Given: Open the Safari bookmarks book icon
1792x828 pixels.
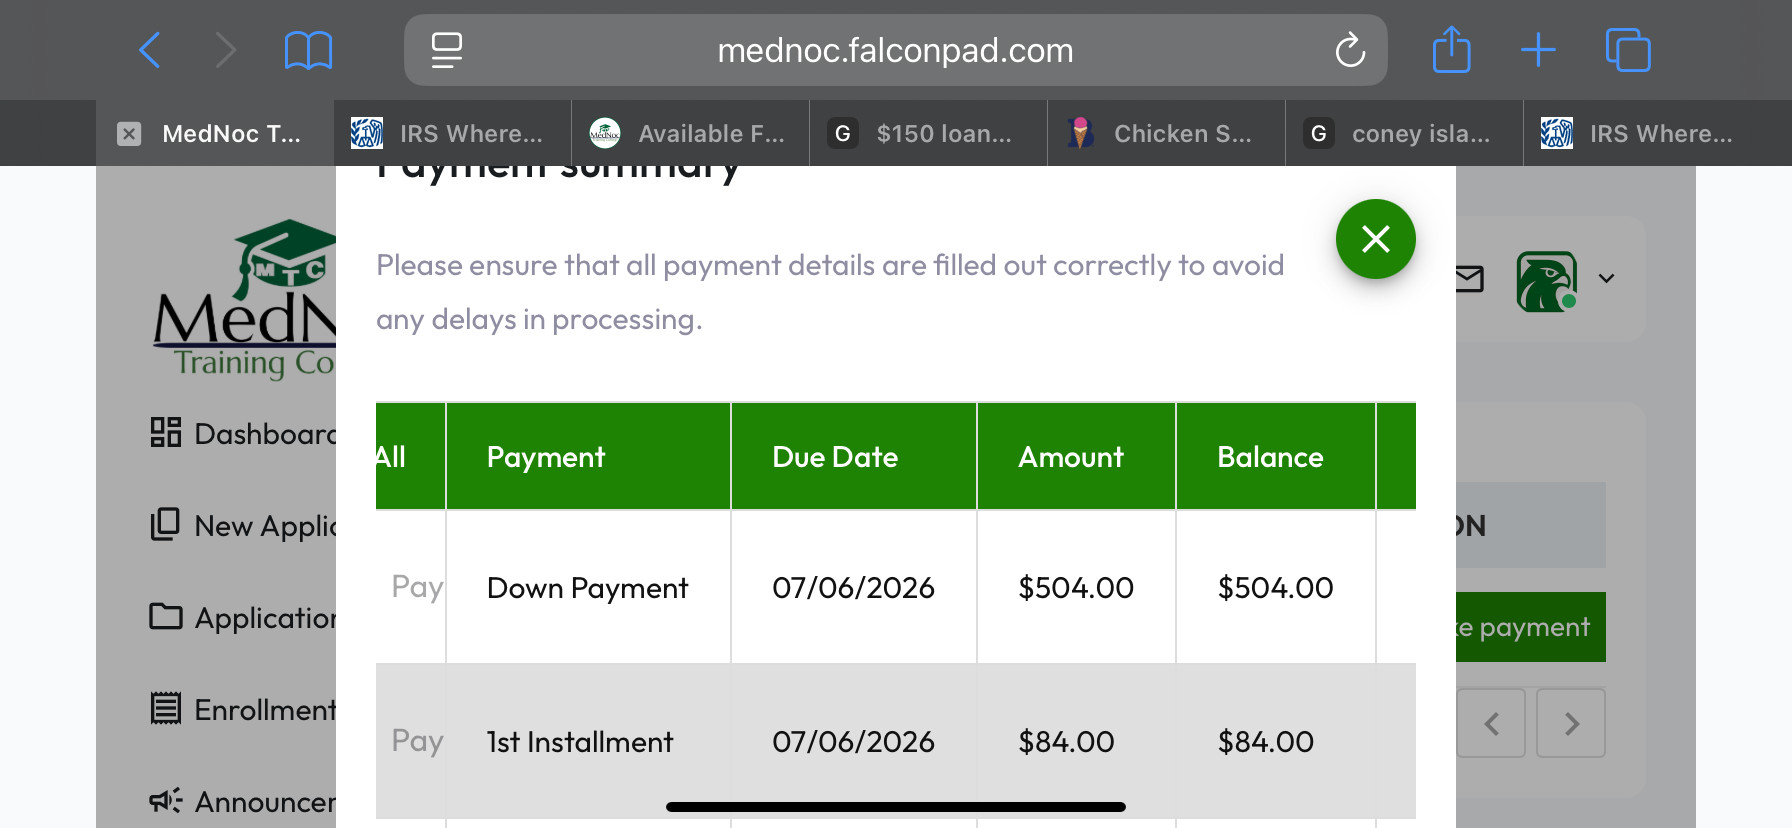Looking at the screenshot, I should [x=308, y=50].
